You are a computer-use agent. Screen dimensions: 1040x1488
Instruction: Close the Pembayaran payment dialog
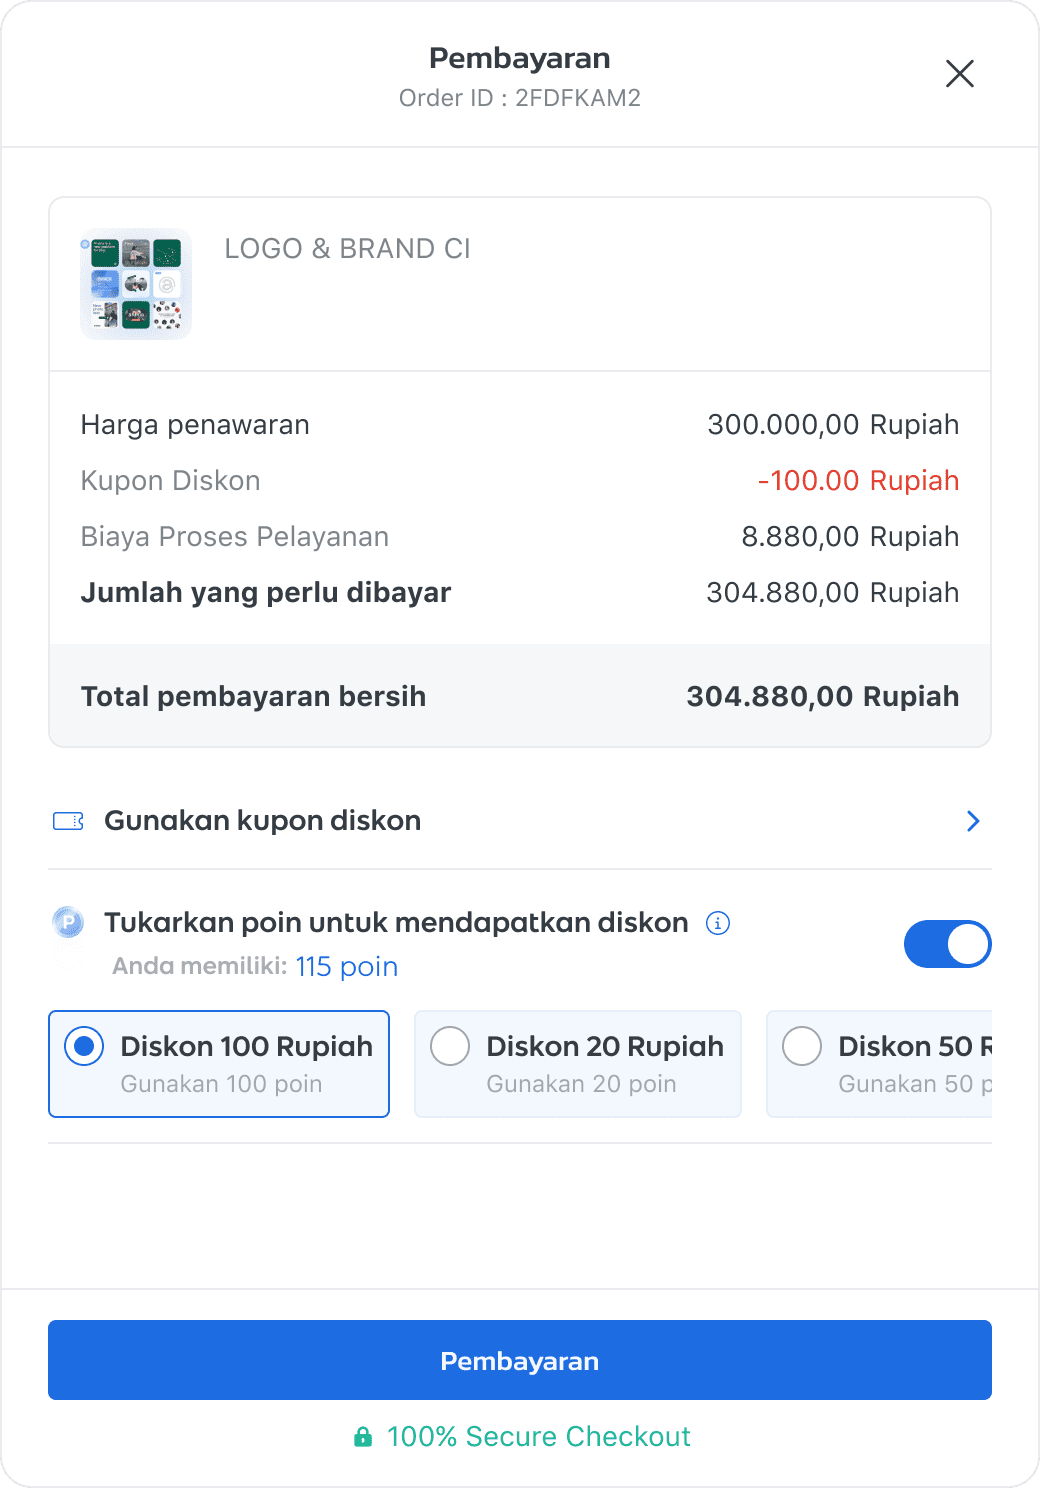click(959, 73)
